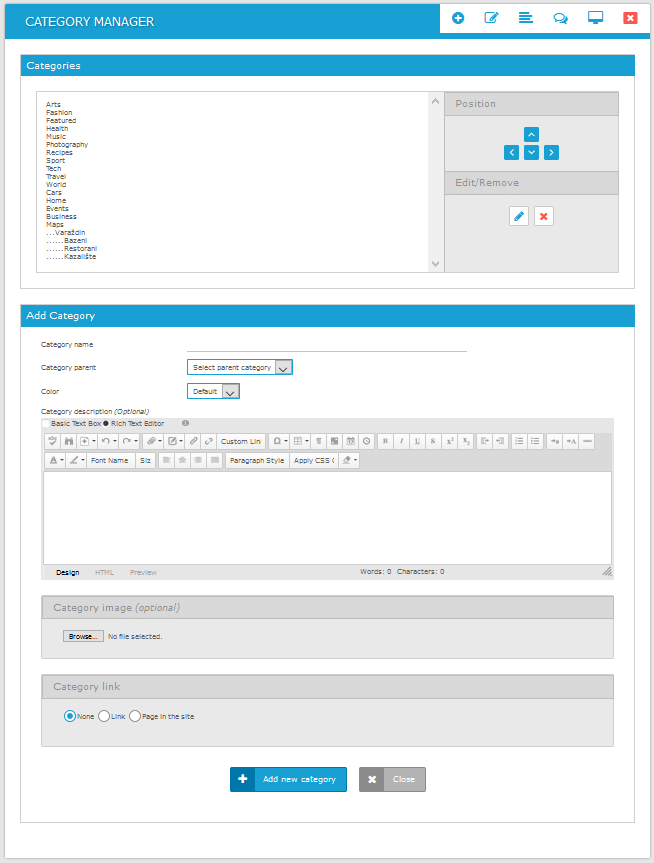Click the pencil edit category icon
This screenshot has width=654, height=863.
518,216
